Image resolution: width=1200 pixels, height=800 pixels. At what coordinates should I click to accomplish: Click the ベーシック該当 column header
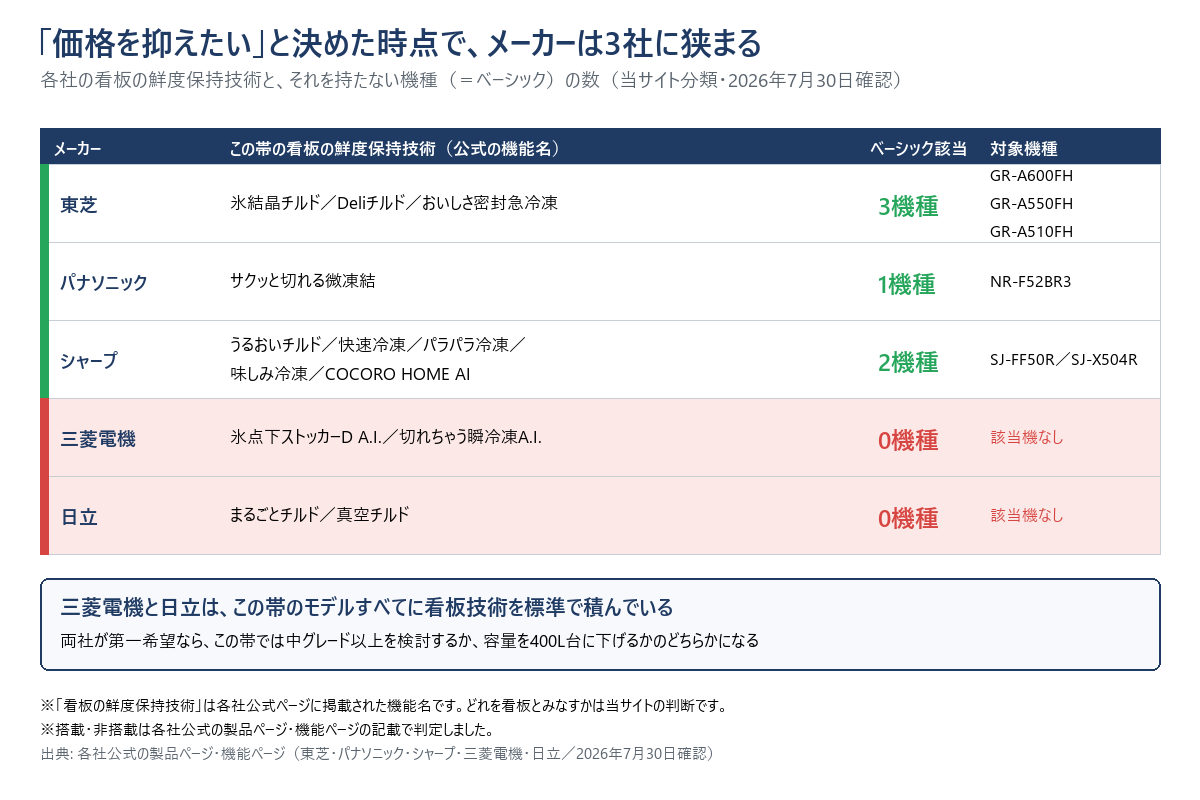point(919,149)
